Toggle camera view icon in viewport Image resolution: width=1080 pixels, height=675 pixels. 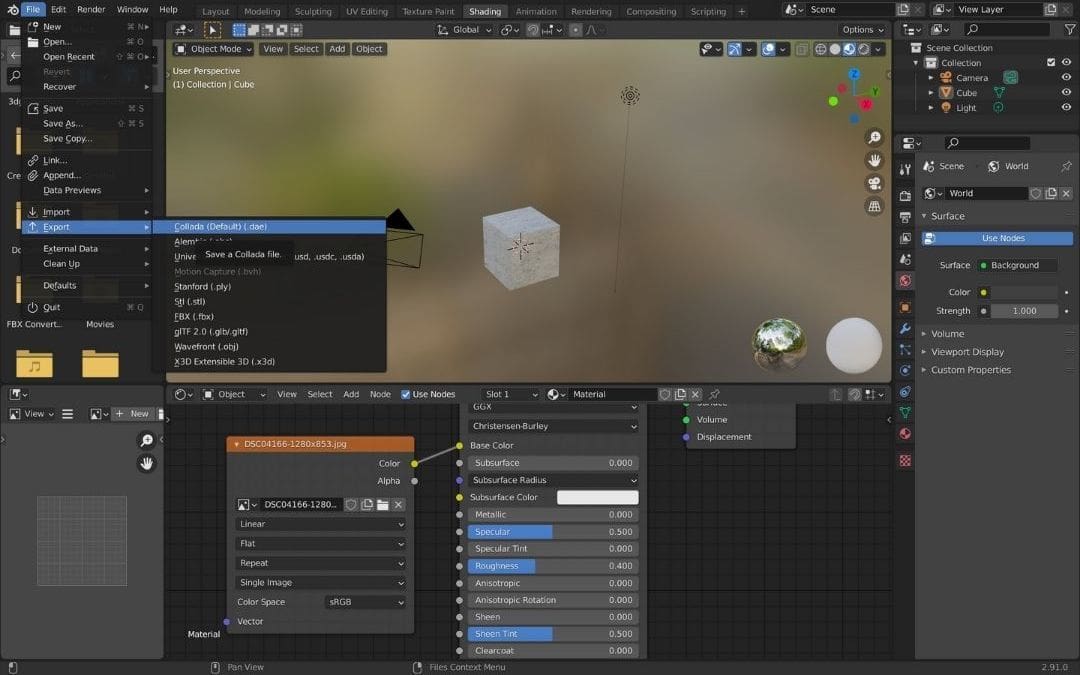point(874,183)
